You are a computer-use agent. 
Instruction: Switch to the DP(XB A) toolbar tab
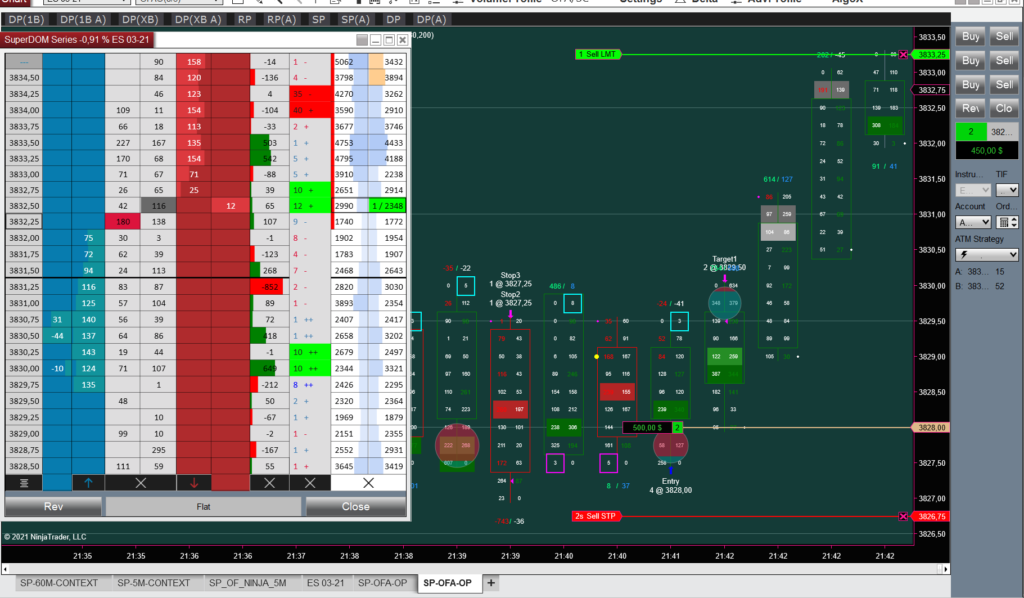coord(198,20)
